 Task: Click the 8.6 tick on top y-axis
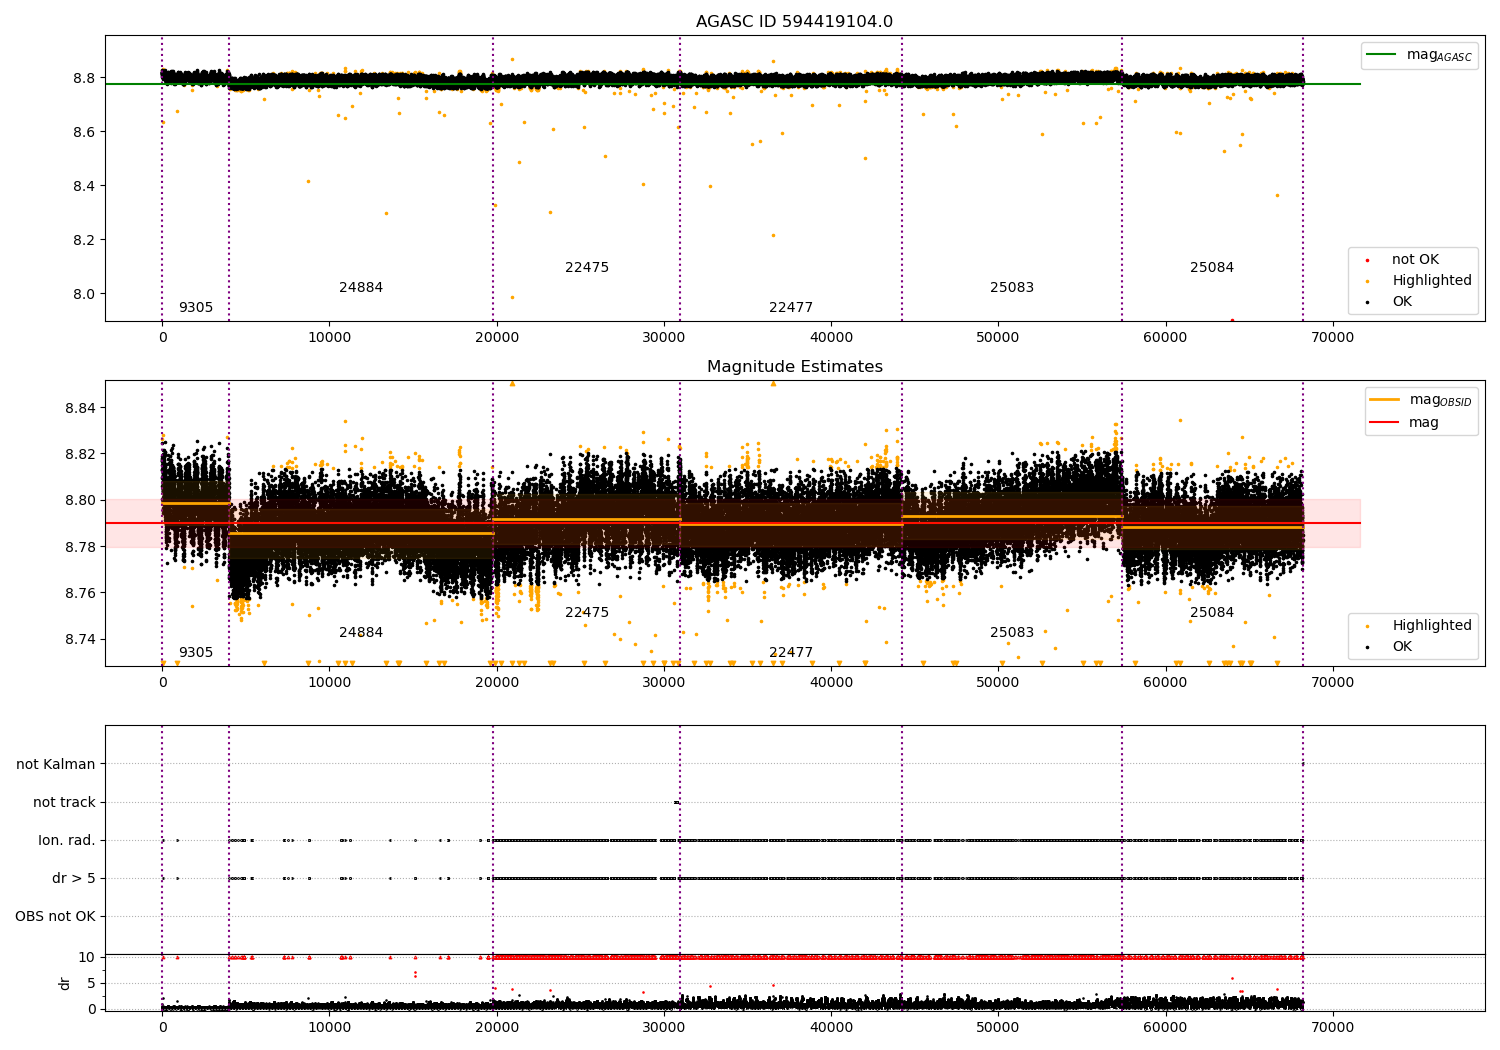coord(84,132)
